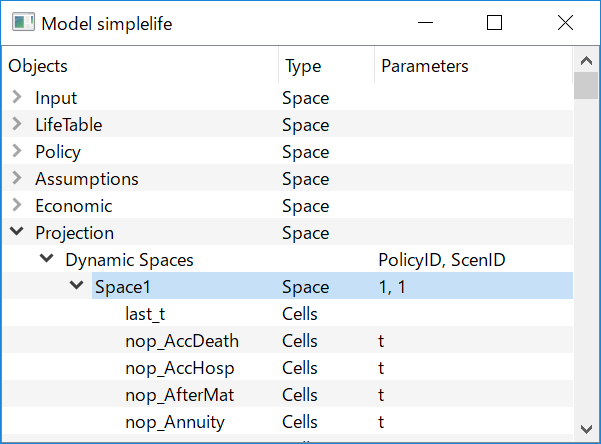The height and width of the screenshot is (444, 601).
Task: Expand the Economic space node
Action: click(x=16, y=205)
